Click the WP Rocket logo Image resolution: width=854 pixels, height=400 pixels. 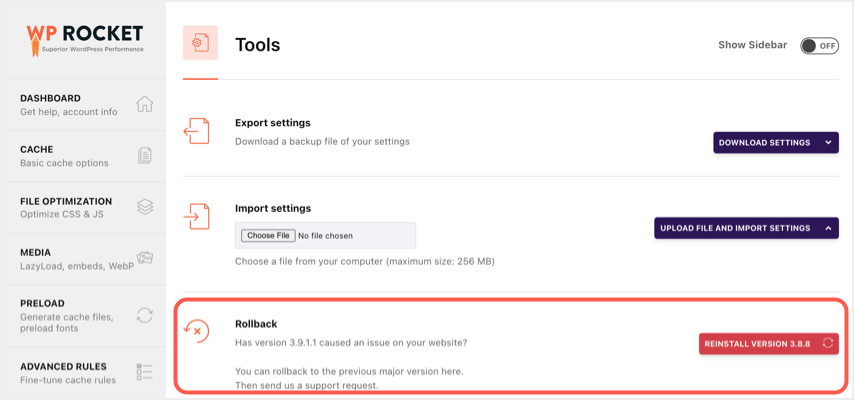(85, 39)
